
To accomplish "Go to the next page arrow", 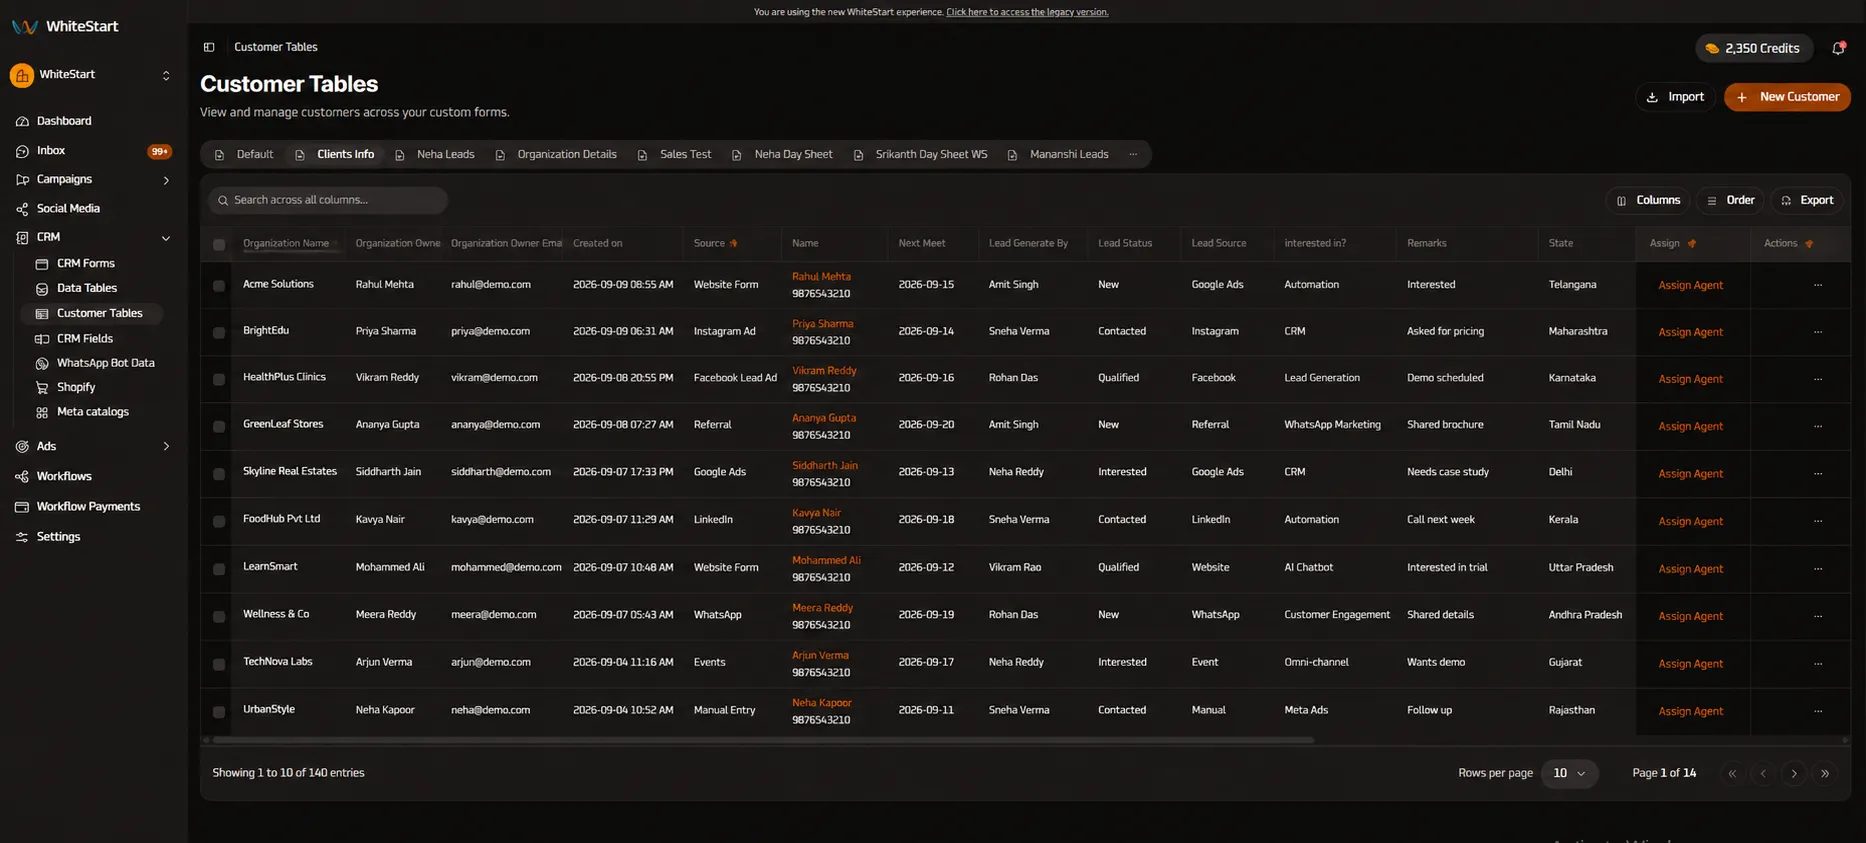I will [1794, 774].
